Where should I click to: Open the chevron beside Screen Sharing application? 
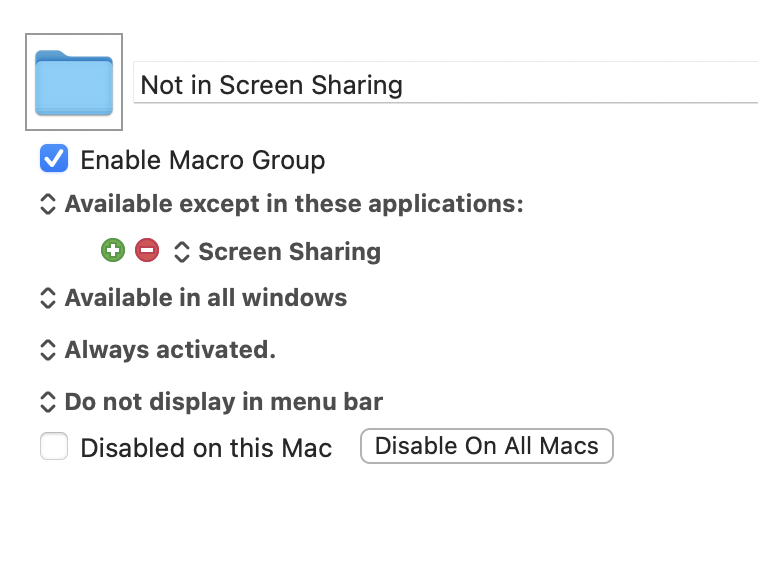181,252
